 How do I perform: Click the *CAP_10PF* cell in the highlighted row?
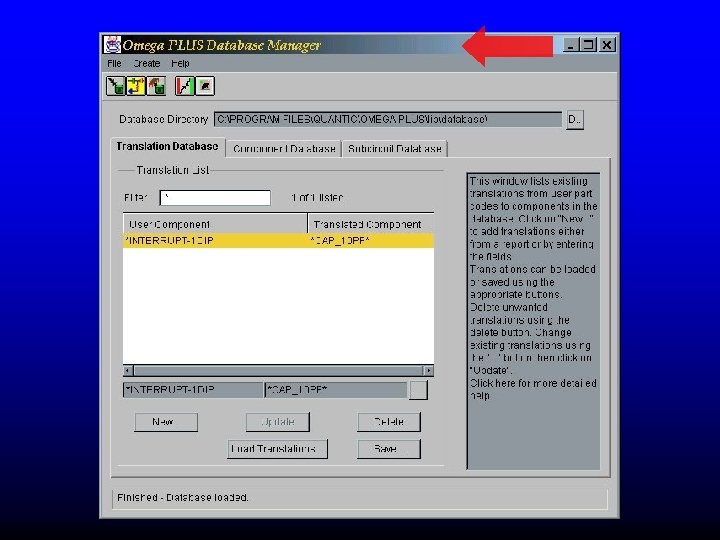pyautogui.click(x=371, y=241)
